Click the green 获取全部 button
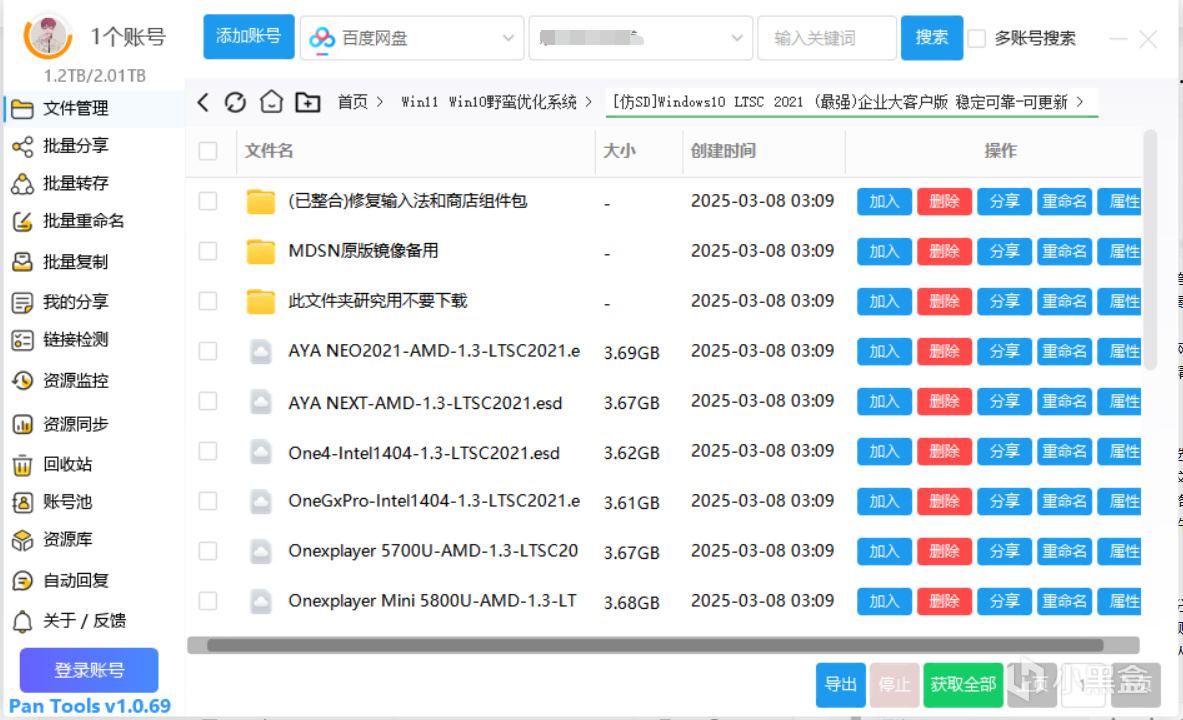Viewport: 1183px width, 720px height. [963, 685]
